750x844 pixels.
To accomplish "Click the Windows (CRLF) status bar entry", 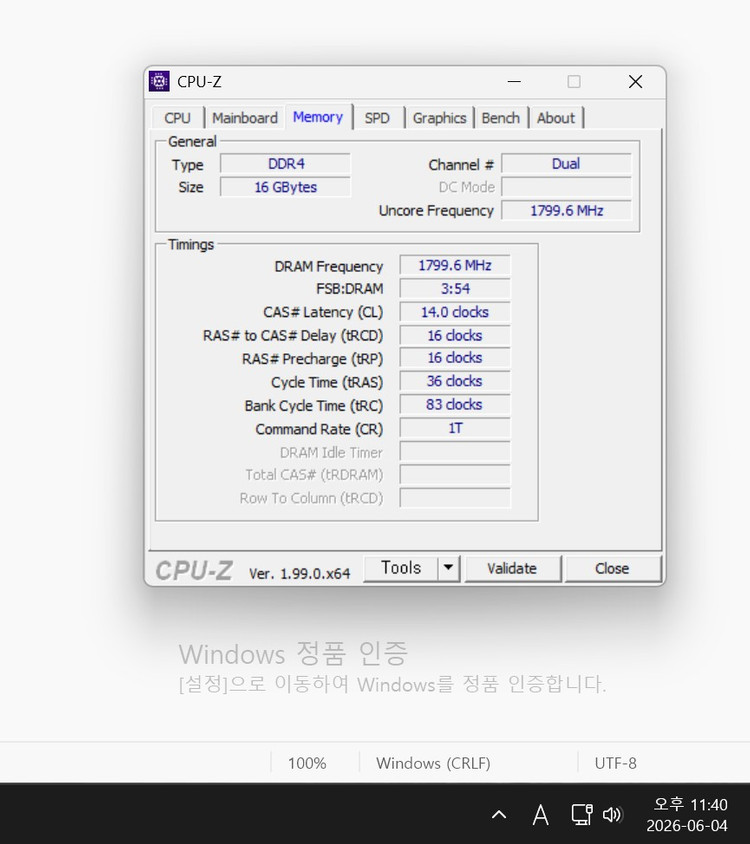I will pos(433,763).
